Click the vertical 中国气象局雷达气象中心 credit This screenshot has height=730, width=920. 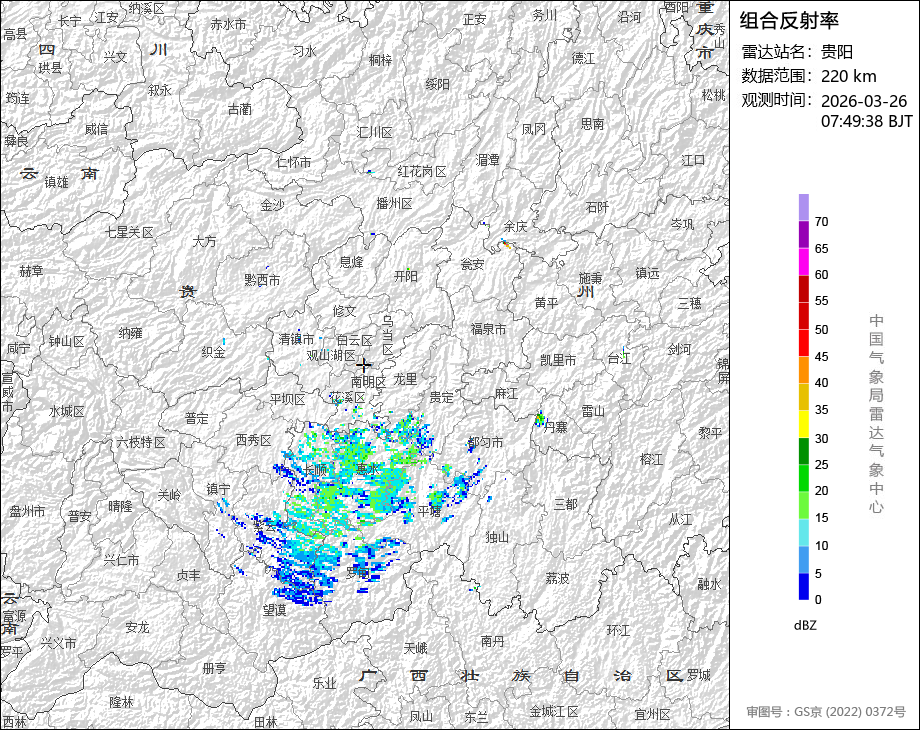point(876,414)
